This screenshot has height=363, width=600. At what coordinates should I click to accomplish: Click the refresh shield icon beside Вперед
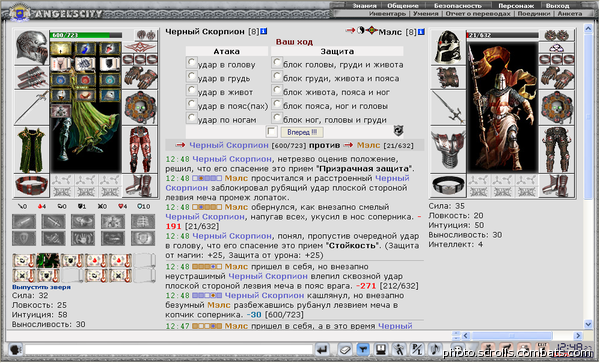click(398, 131)
